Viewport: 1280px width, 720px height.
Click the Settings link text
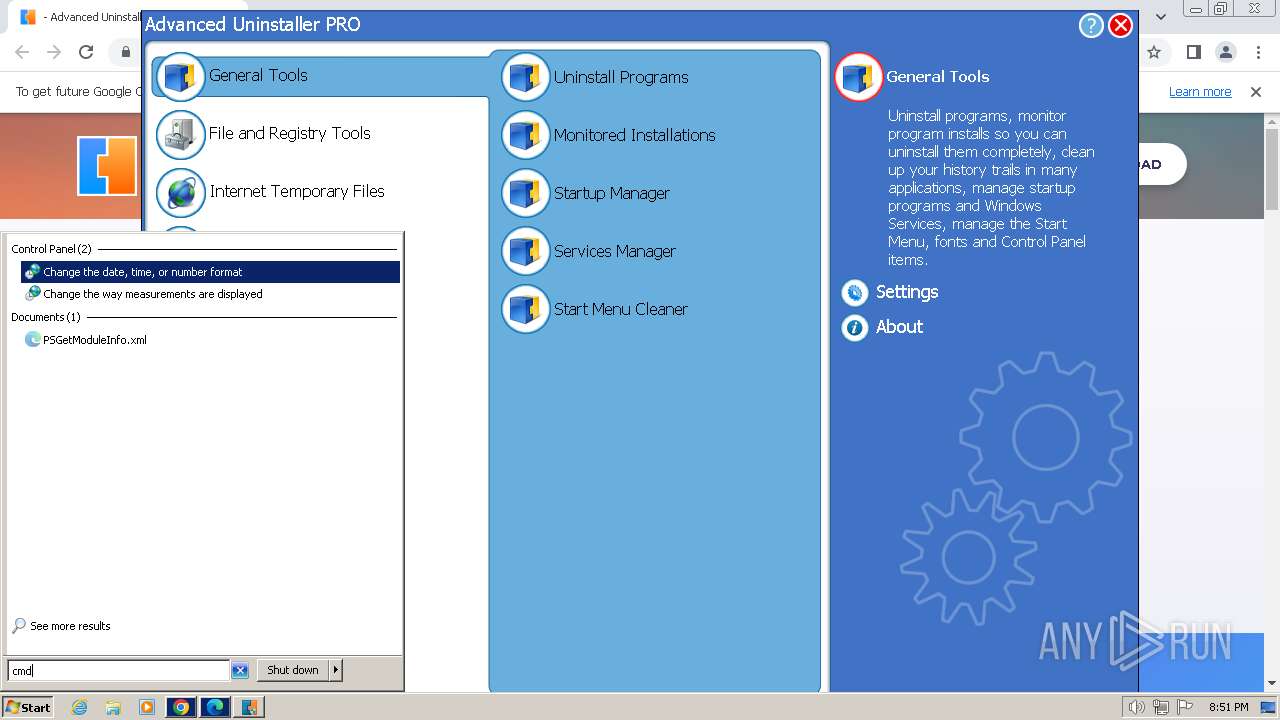click(x=907, y=292)
